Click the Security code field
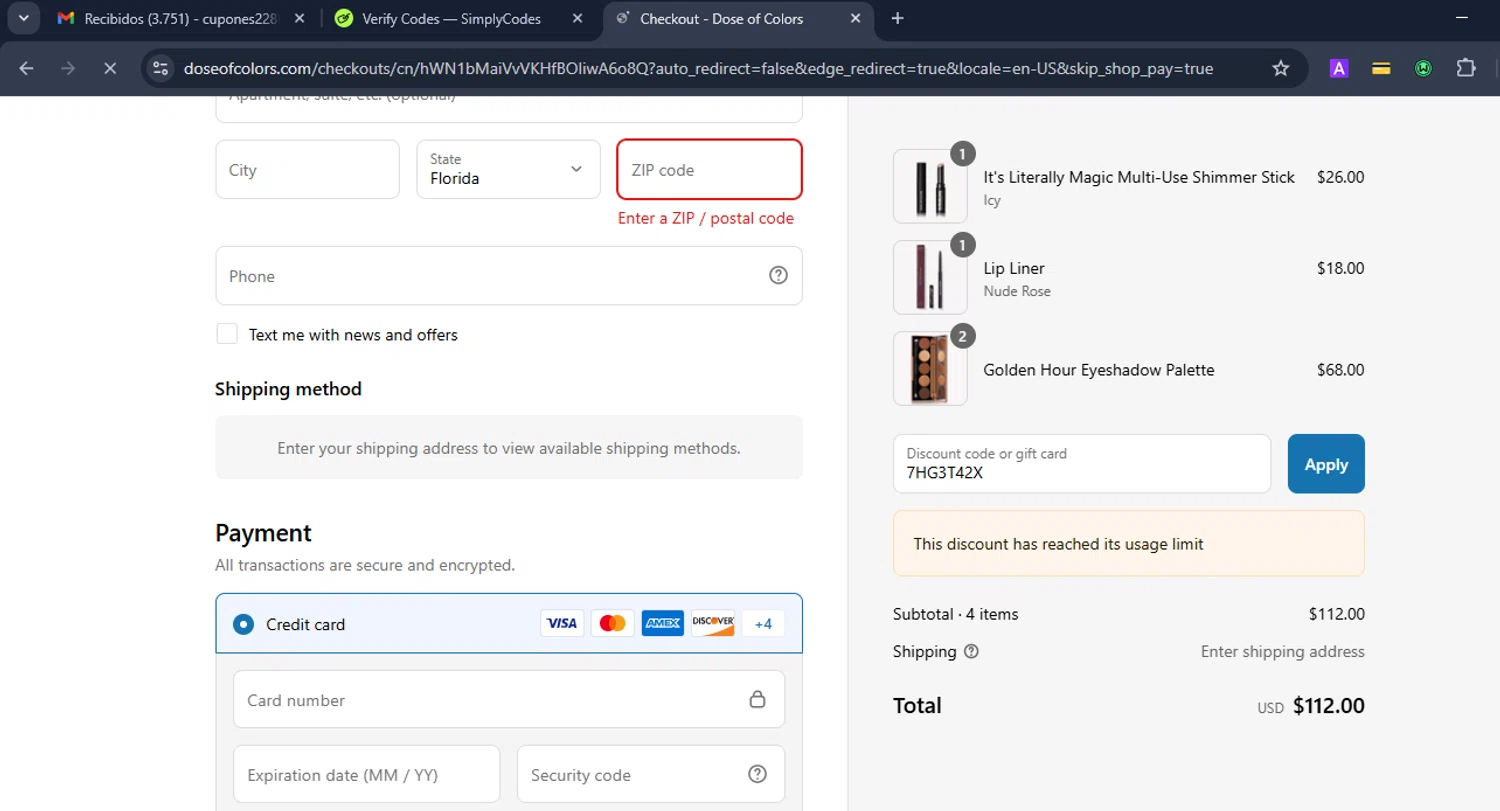This screenshot has height=811, width=1500. point(650,774)
